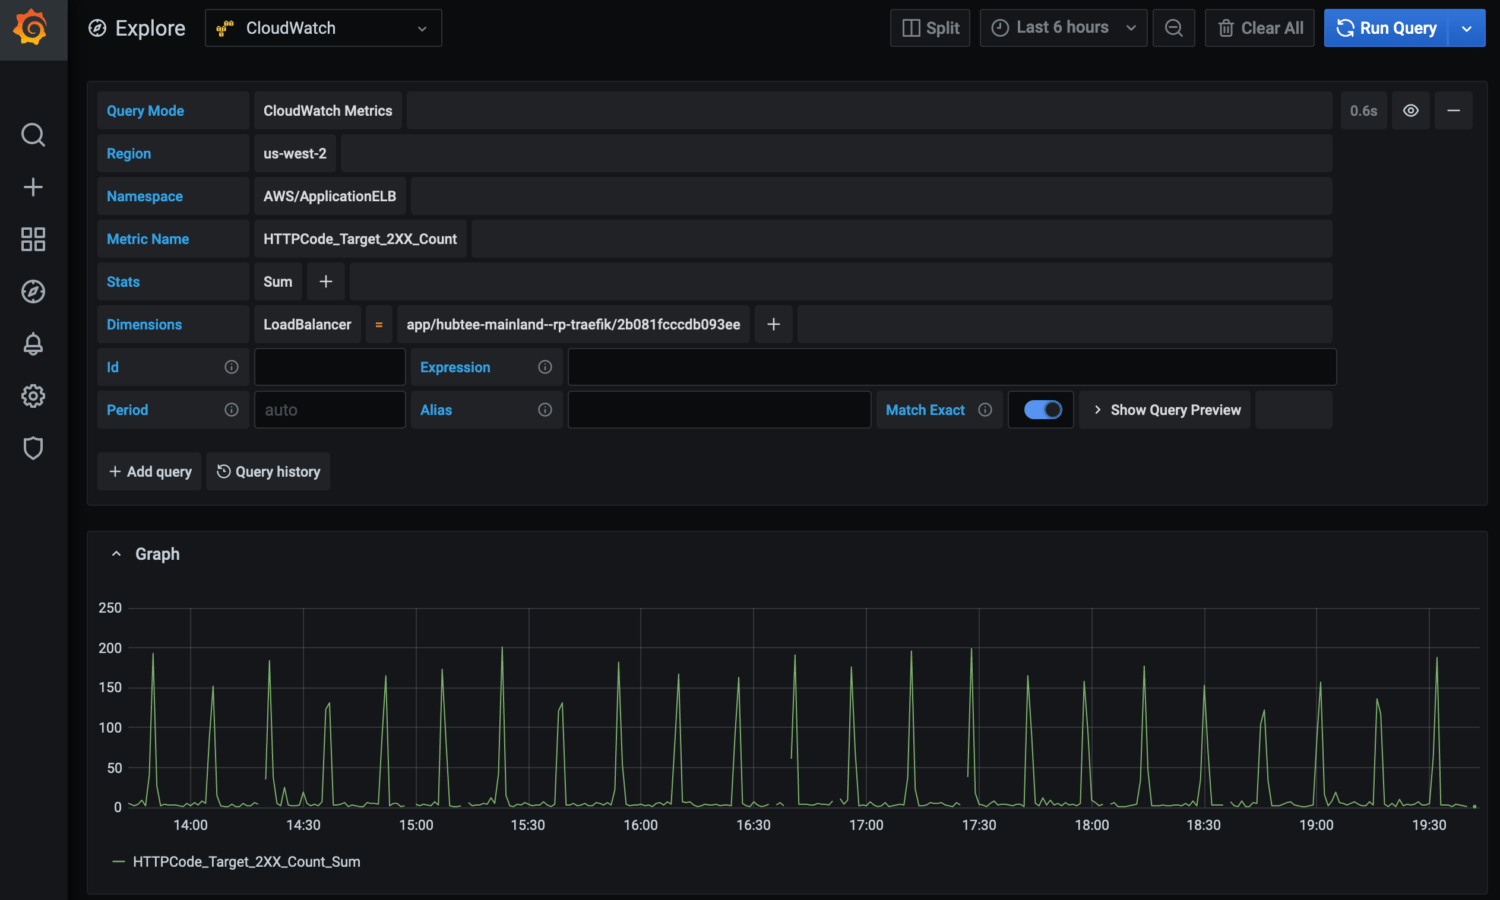The width and height of the screenshot is (1500, 900).
Task: Click the Run Query button
Action: click(x=1387, y=28)
